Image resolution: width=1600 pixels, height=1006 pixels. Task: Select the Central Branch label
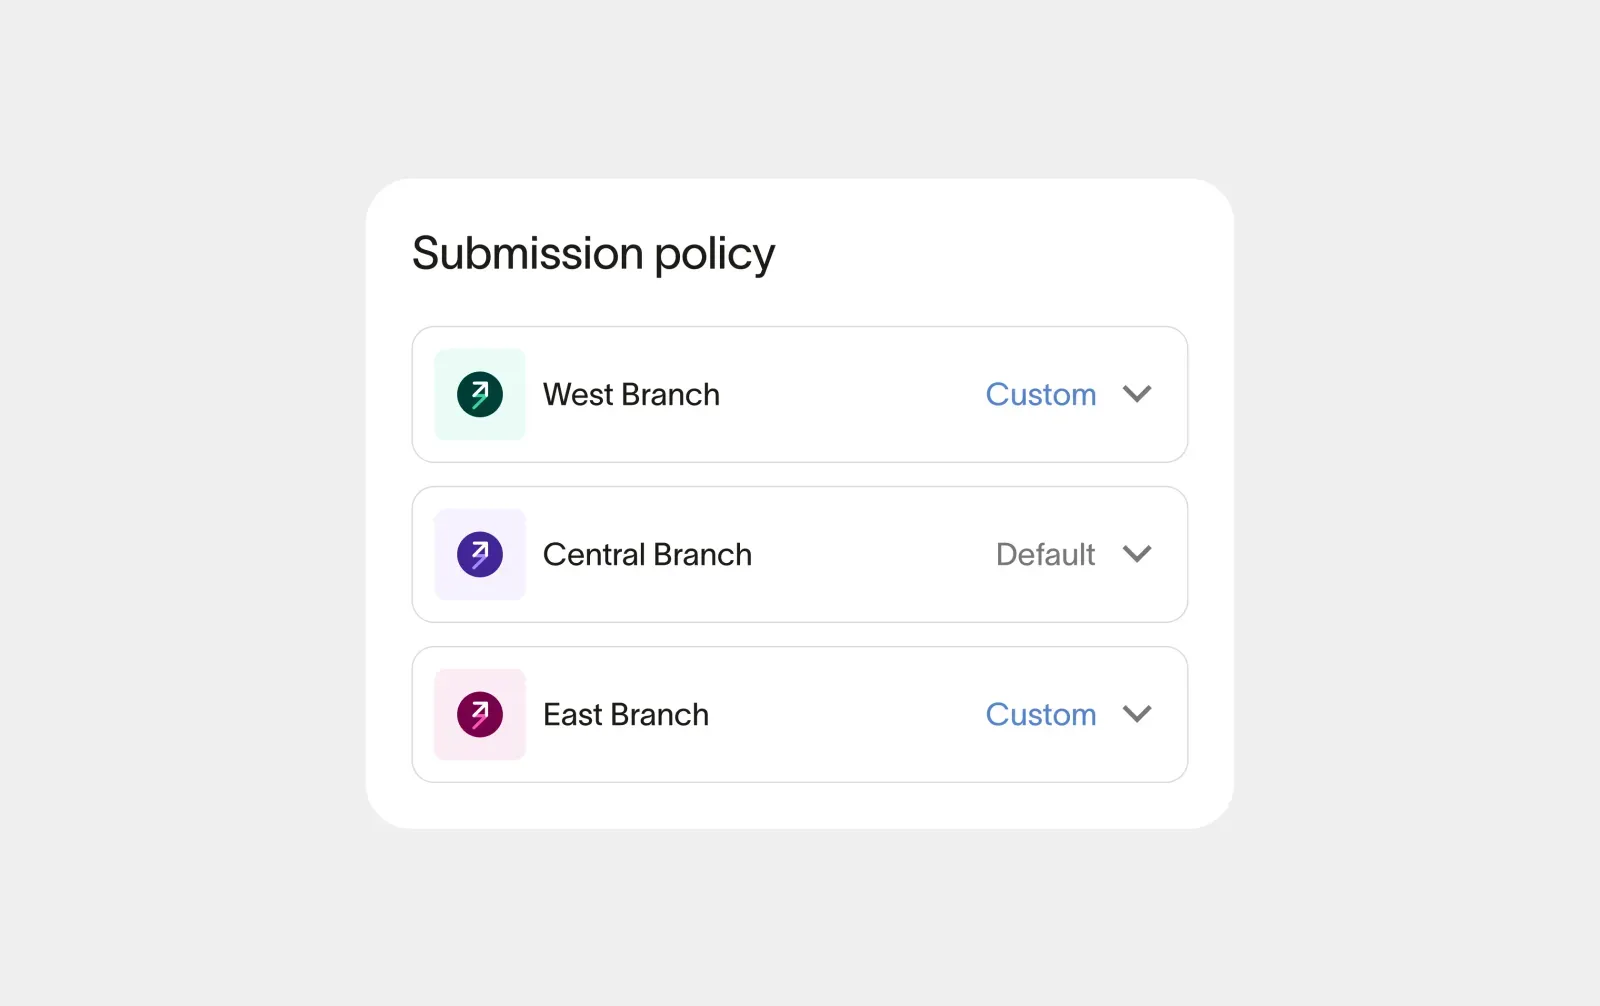tap(647, 554)
